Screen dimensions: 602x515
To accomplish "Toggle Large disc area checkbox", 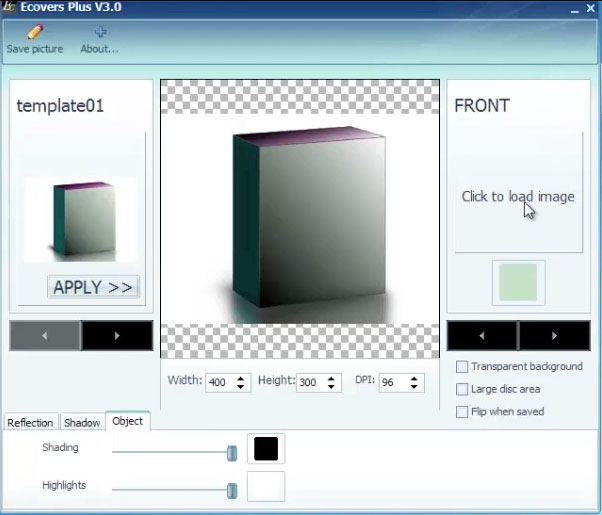I will [462, 389].
